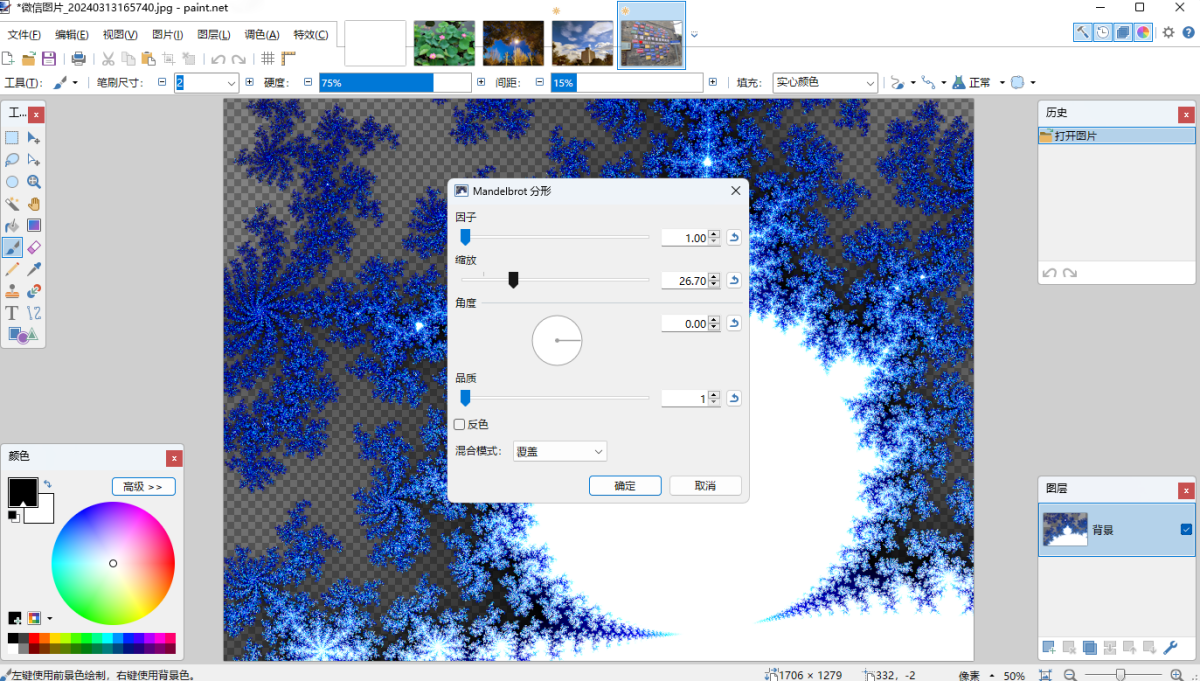This screenshot has height=681, width=1200.
Task: Select the Text tool
Action: pyautogui.click(x=12, y=312)
